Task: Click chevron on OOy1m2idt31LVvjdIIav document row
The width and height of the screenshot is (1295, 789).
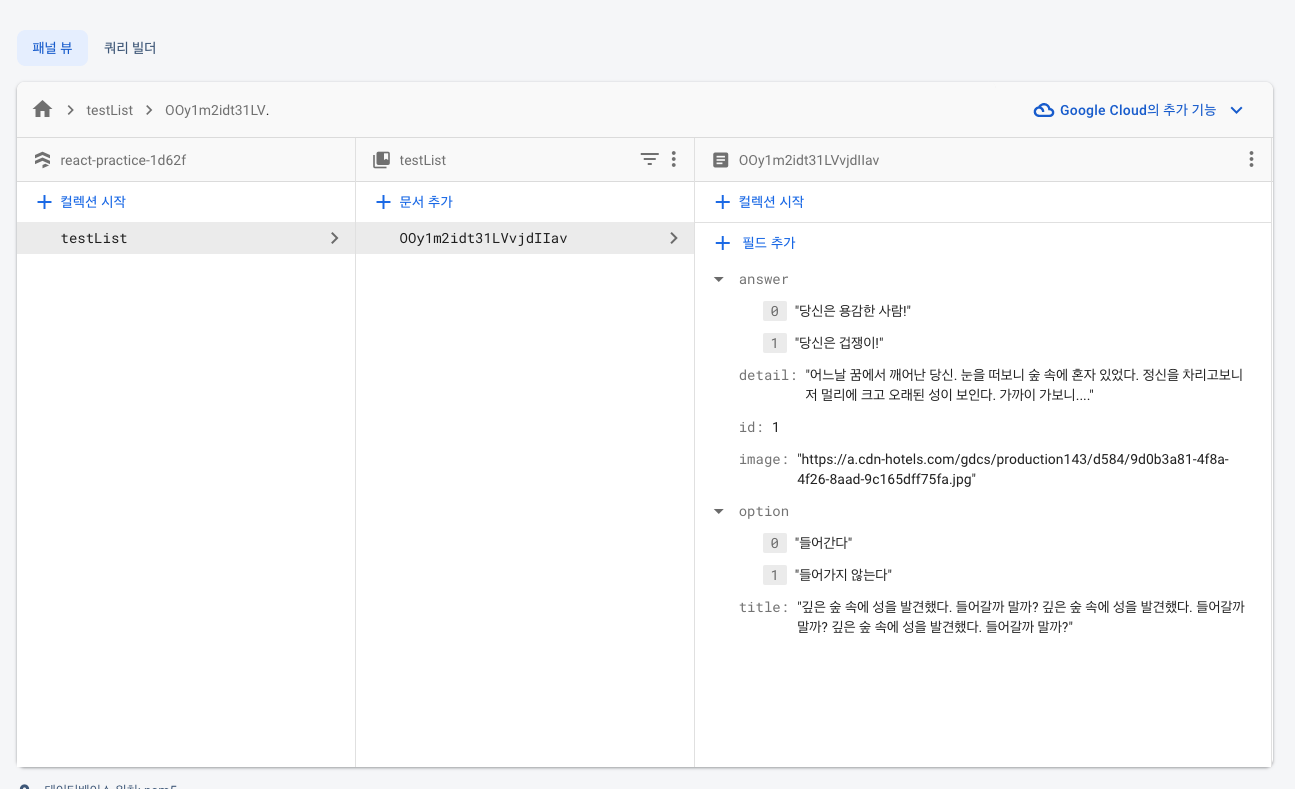Action: pos(673,238)
